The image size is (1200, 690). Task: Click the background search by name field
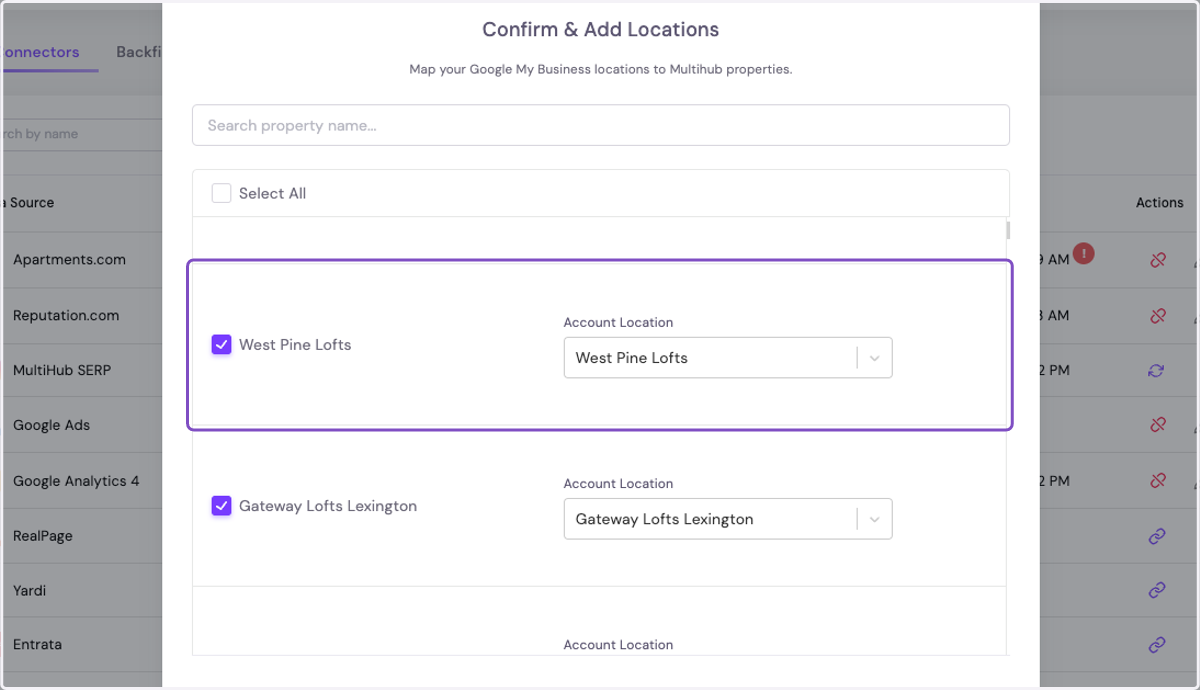81,134
